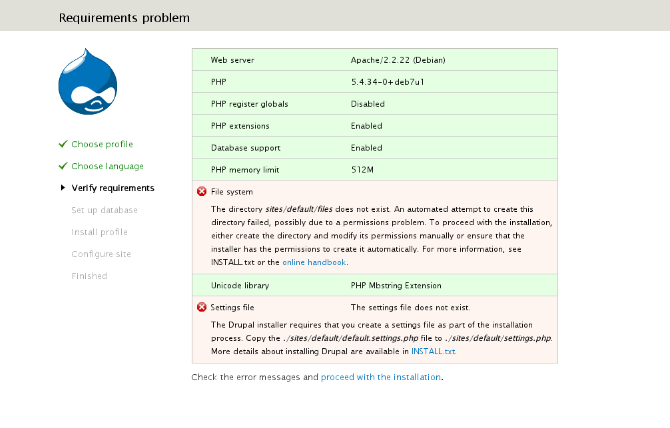This screenshot has height=428, width=670.
Task: Click the PHP Mbstring Extension value
Action: coord(396,286)
